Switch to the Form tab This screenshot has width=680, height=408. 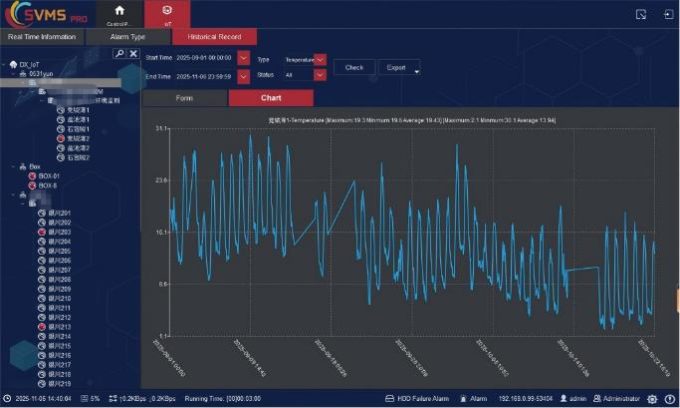point(185,98)
